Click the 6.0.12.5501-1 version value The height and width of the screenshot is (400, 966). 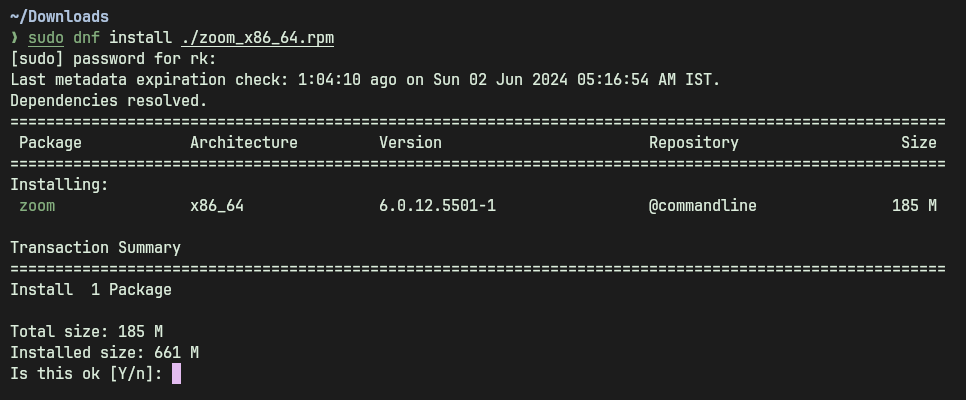437,206
